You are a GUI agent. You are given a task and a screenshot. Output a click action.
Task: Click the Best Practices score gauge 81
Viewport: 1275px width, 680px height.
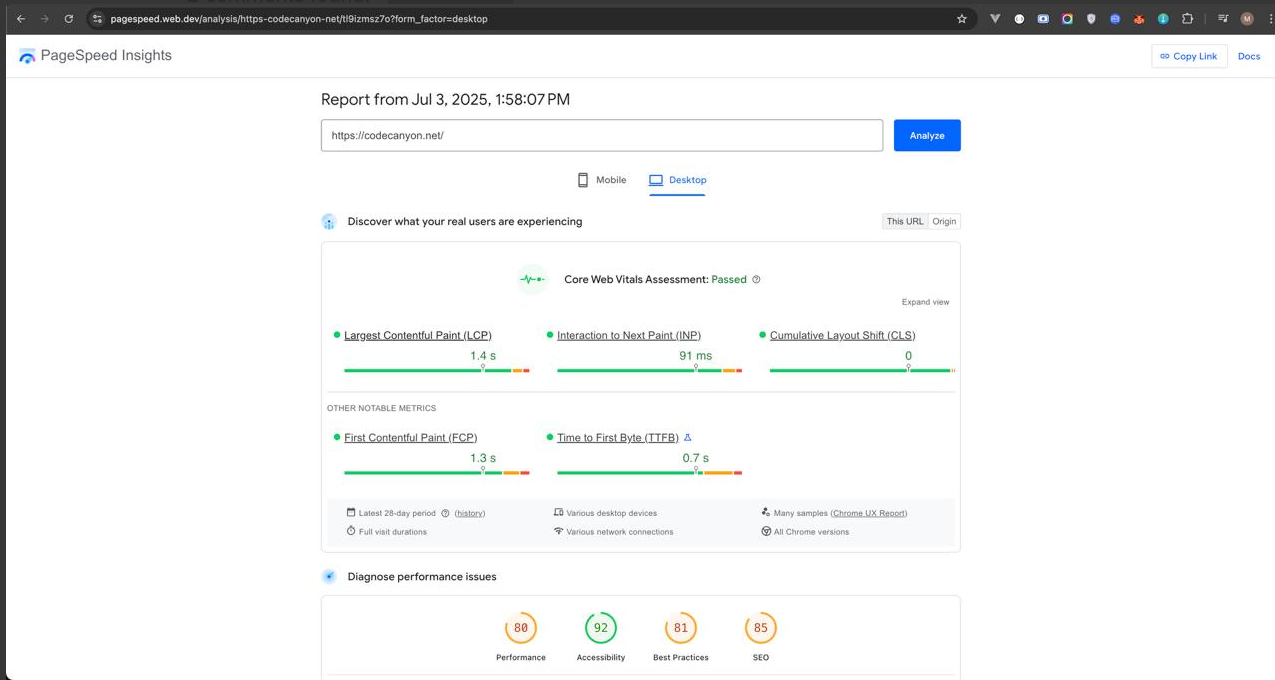681,628
